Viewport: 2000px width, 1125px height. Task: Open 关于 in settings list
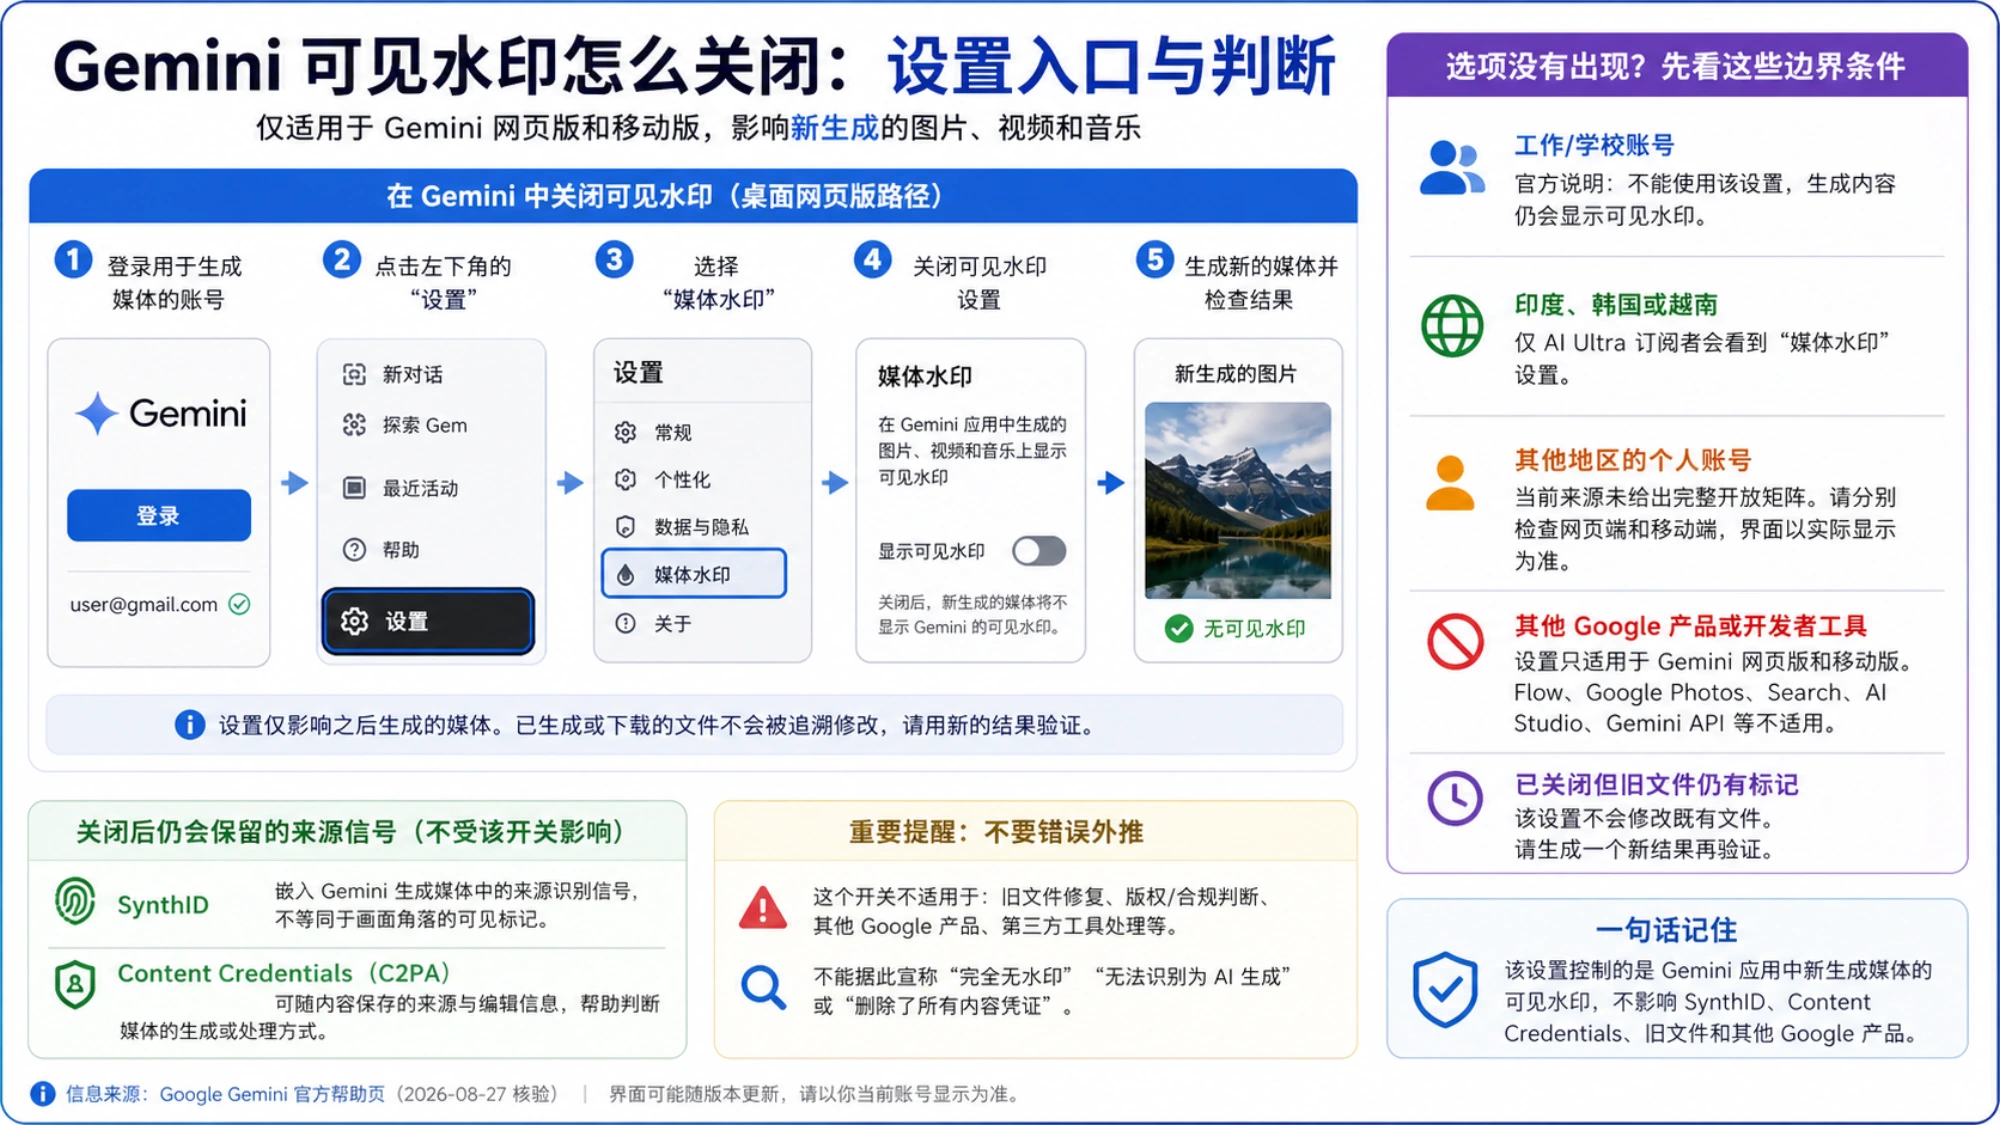click(x=653, y=624)
